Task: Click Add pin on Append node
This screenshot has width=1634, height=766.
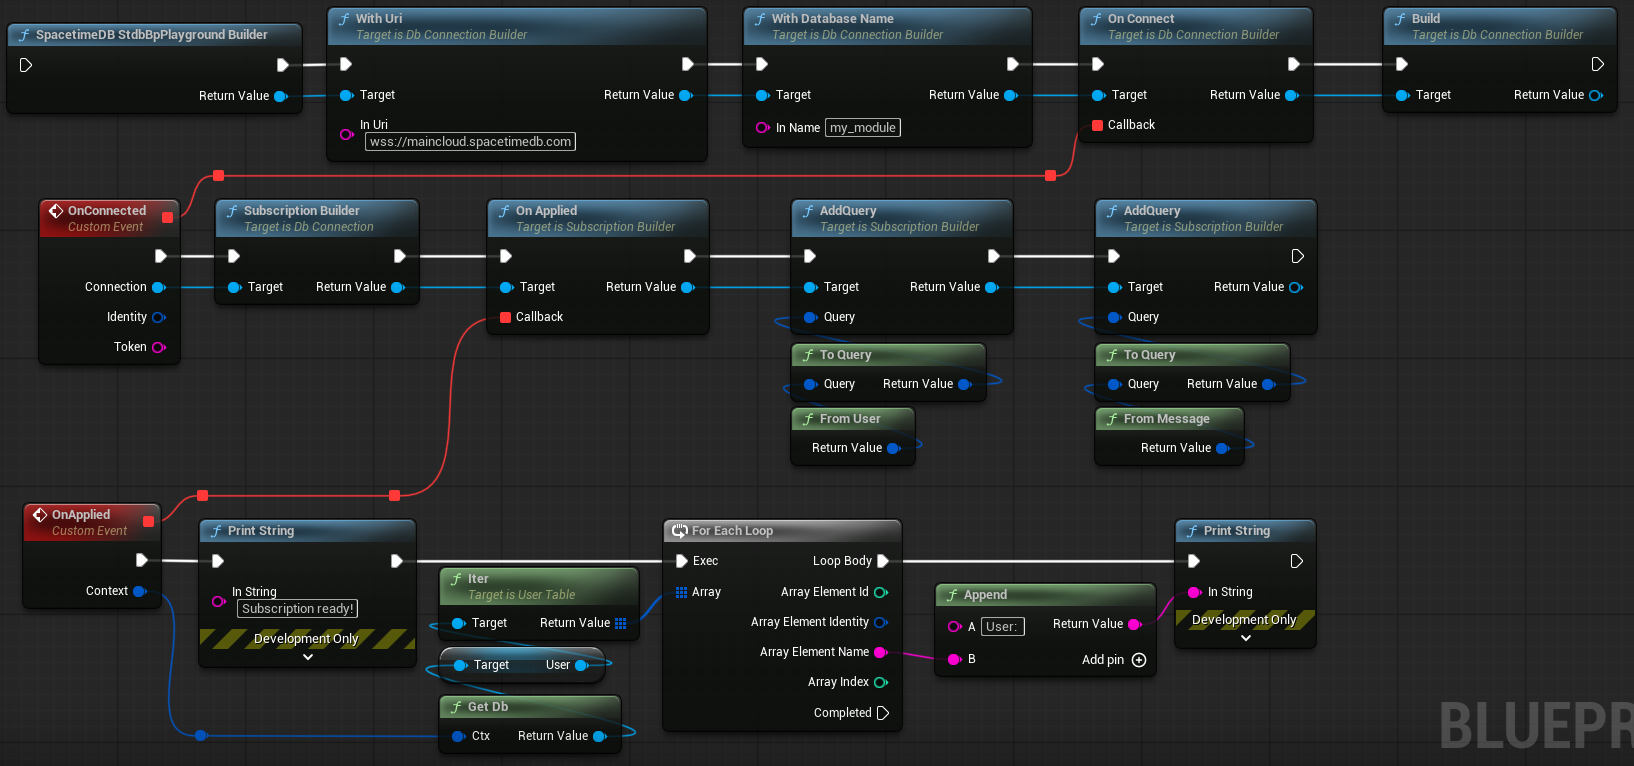Action: [1113, 660]
